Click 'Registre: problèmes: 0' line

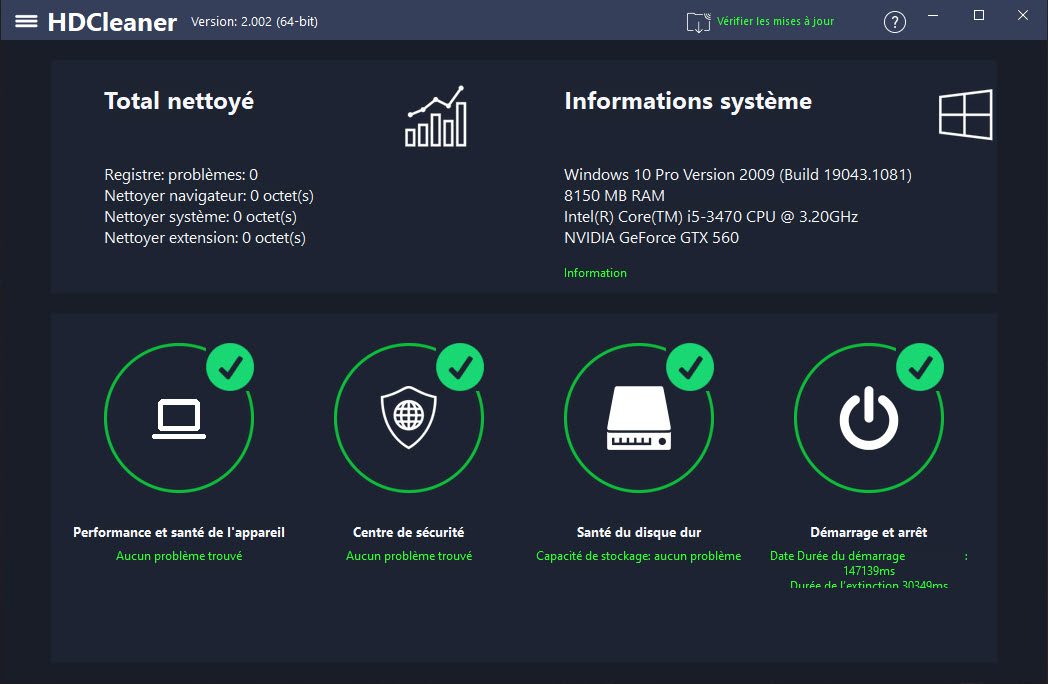[181, 175]
